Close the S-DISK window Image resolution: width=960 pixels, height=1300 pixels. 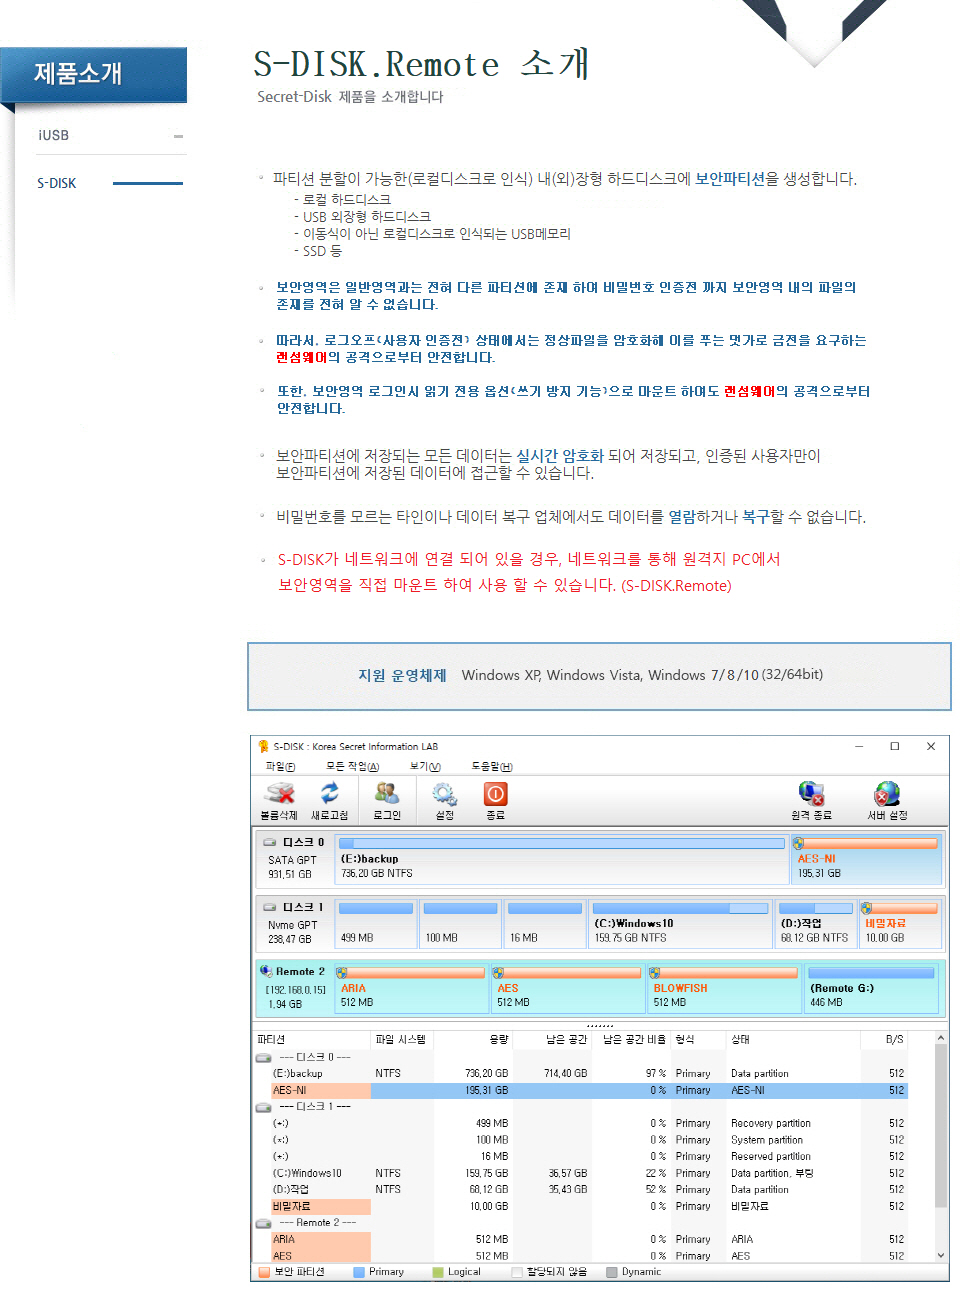click(x=931, y=746)
